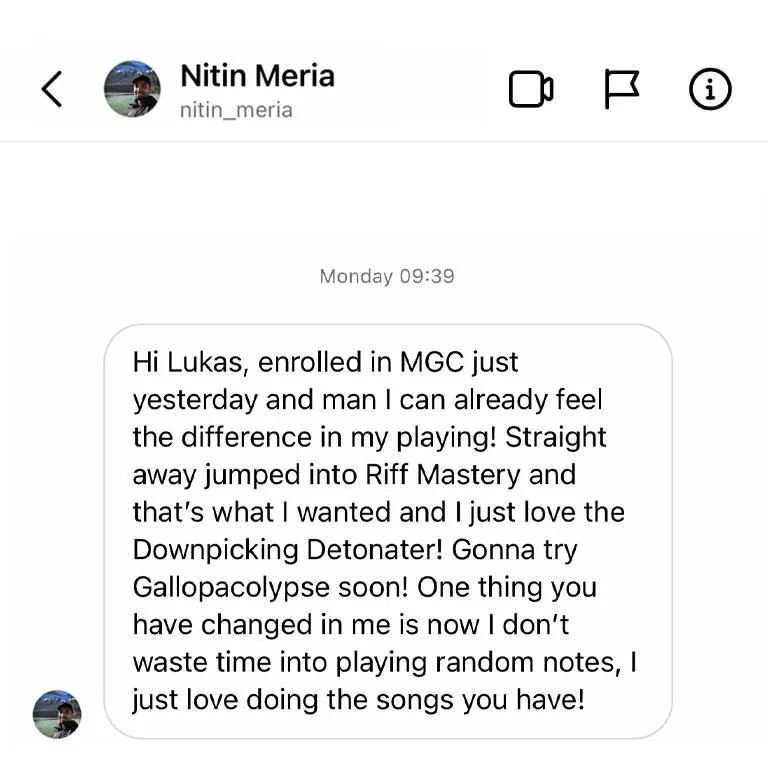Screen dimensions: 768x768
Task: Open Nitin Meria's header profile picture
Action: (x=132, y=89)
